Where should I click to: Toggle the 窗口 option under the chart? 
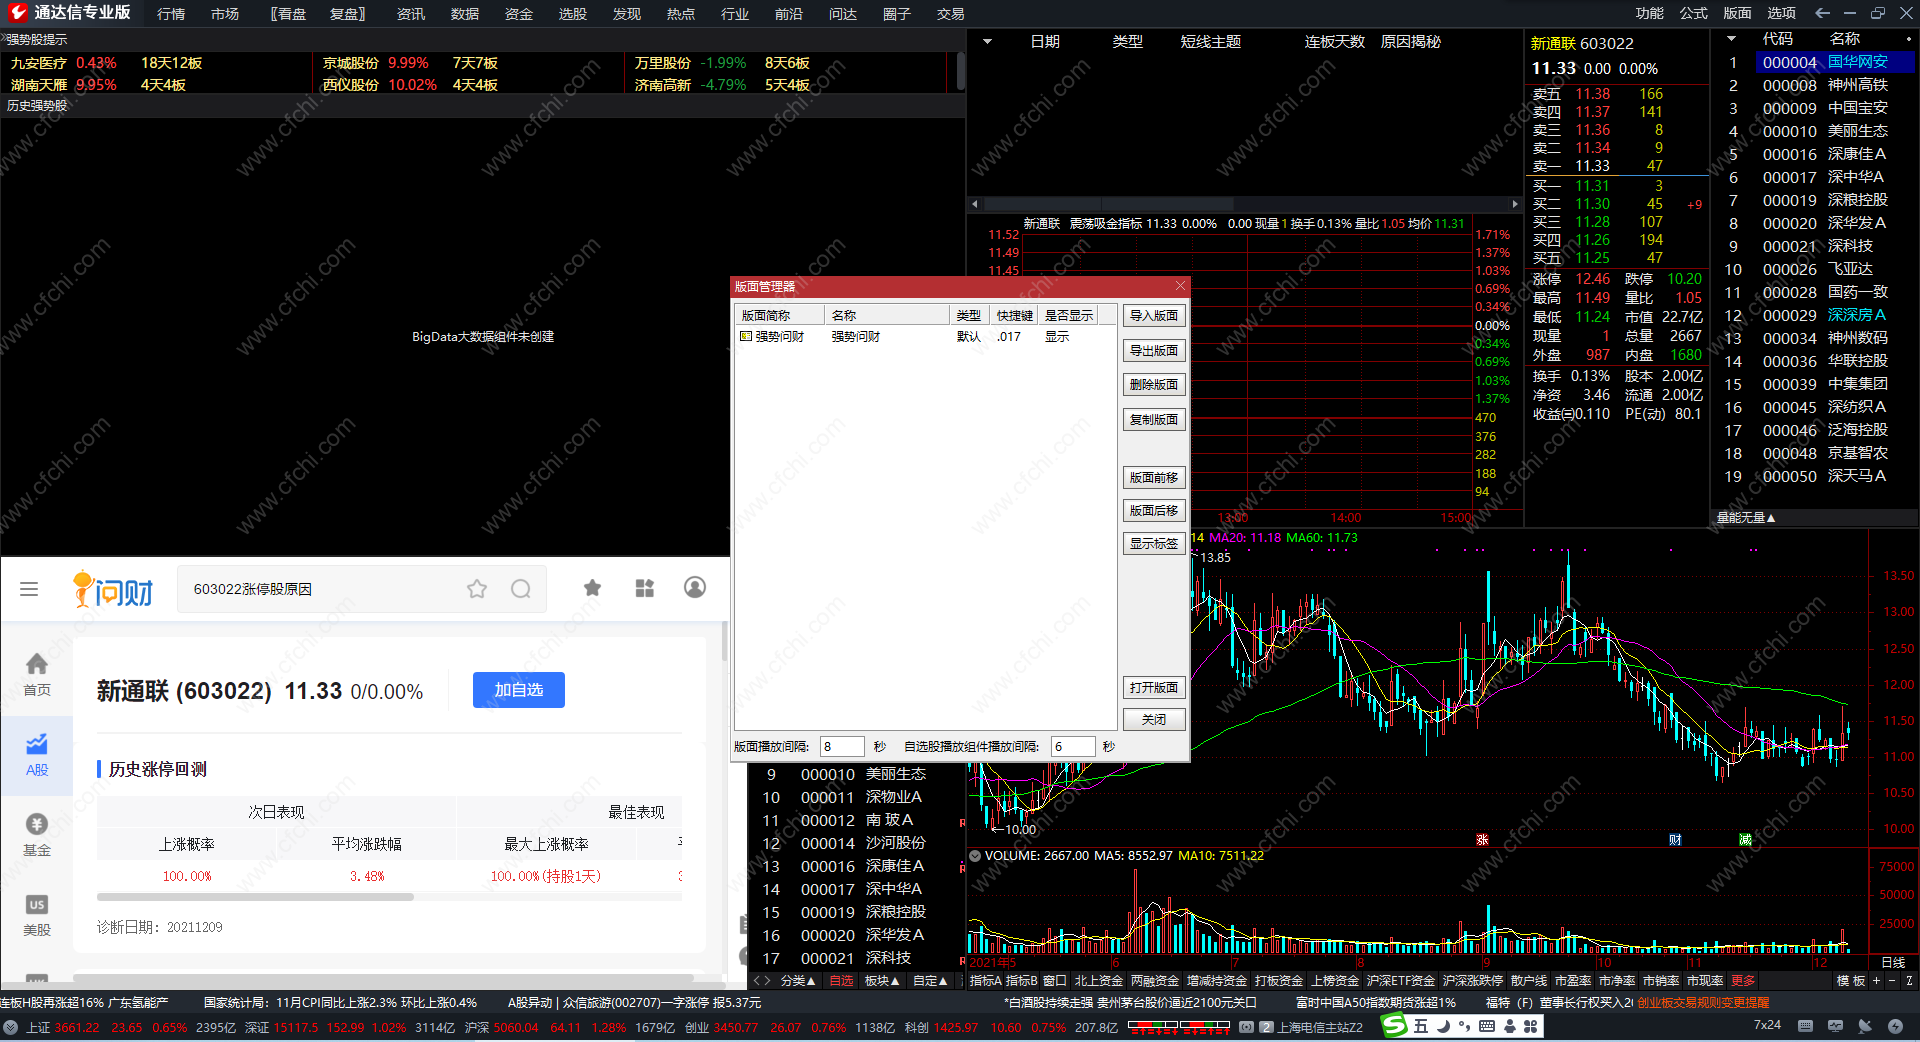[1055, 981]
